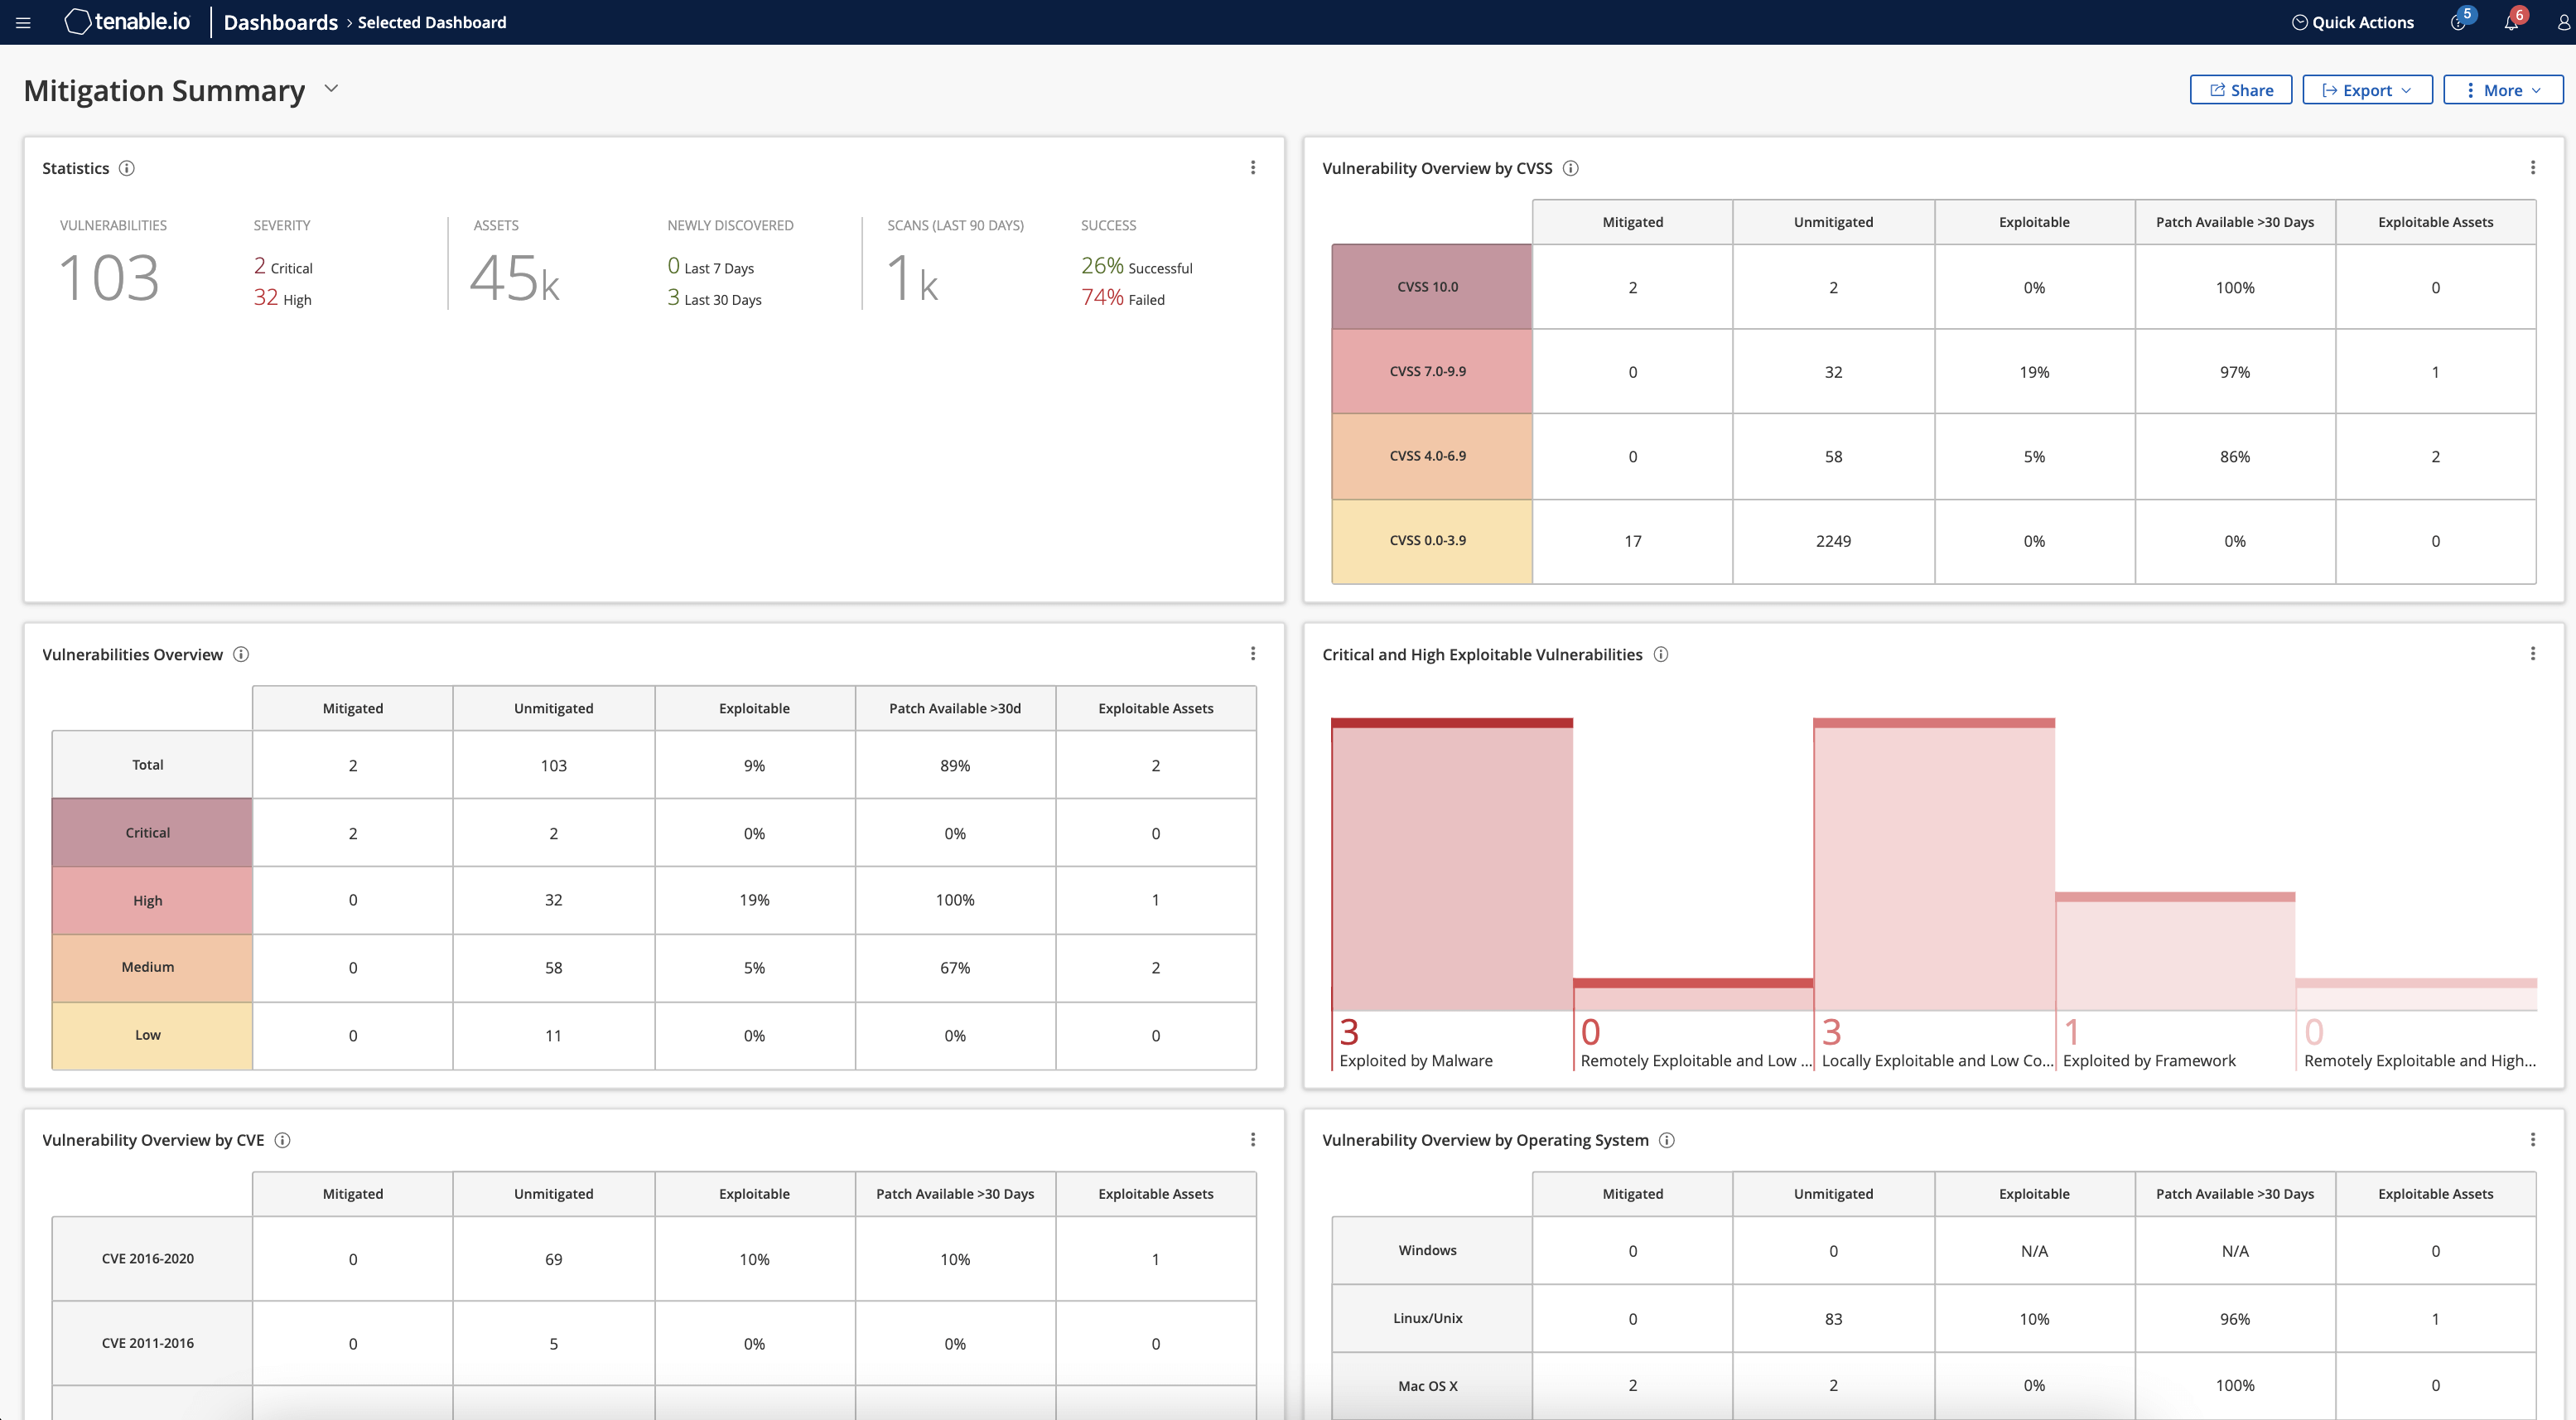
Task: Click the notifications bell icon
Action: point(2511,22)
